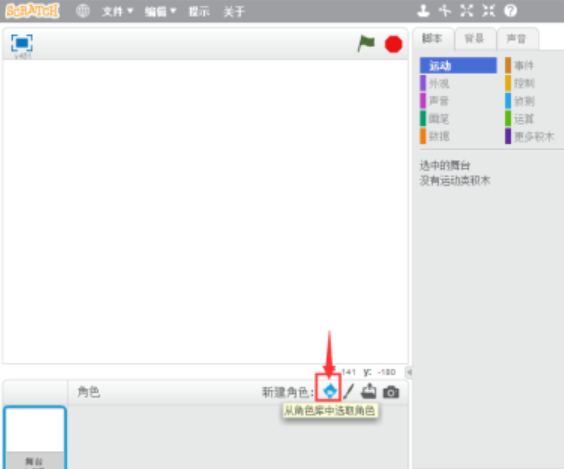The image size is (564, 469).
Task: Click the 提示 menu item
Action: coord(199,12)
